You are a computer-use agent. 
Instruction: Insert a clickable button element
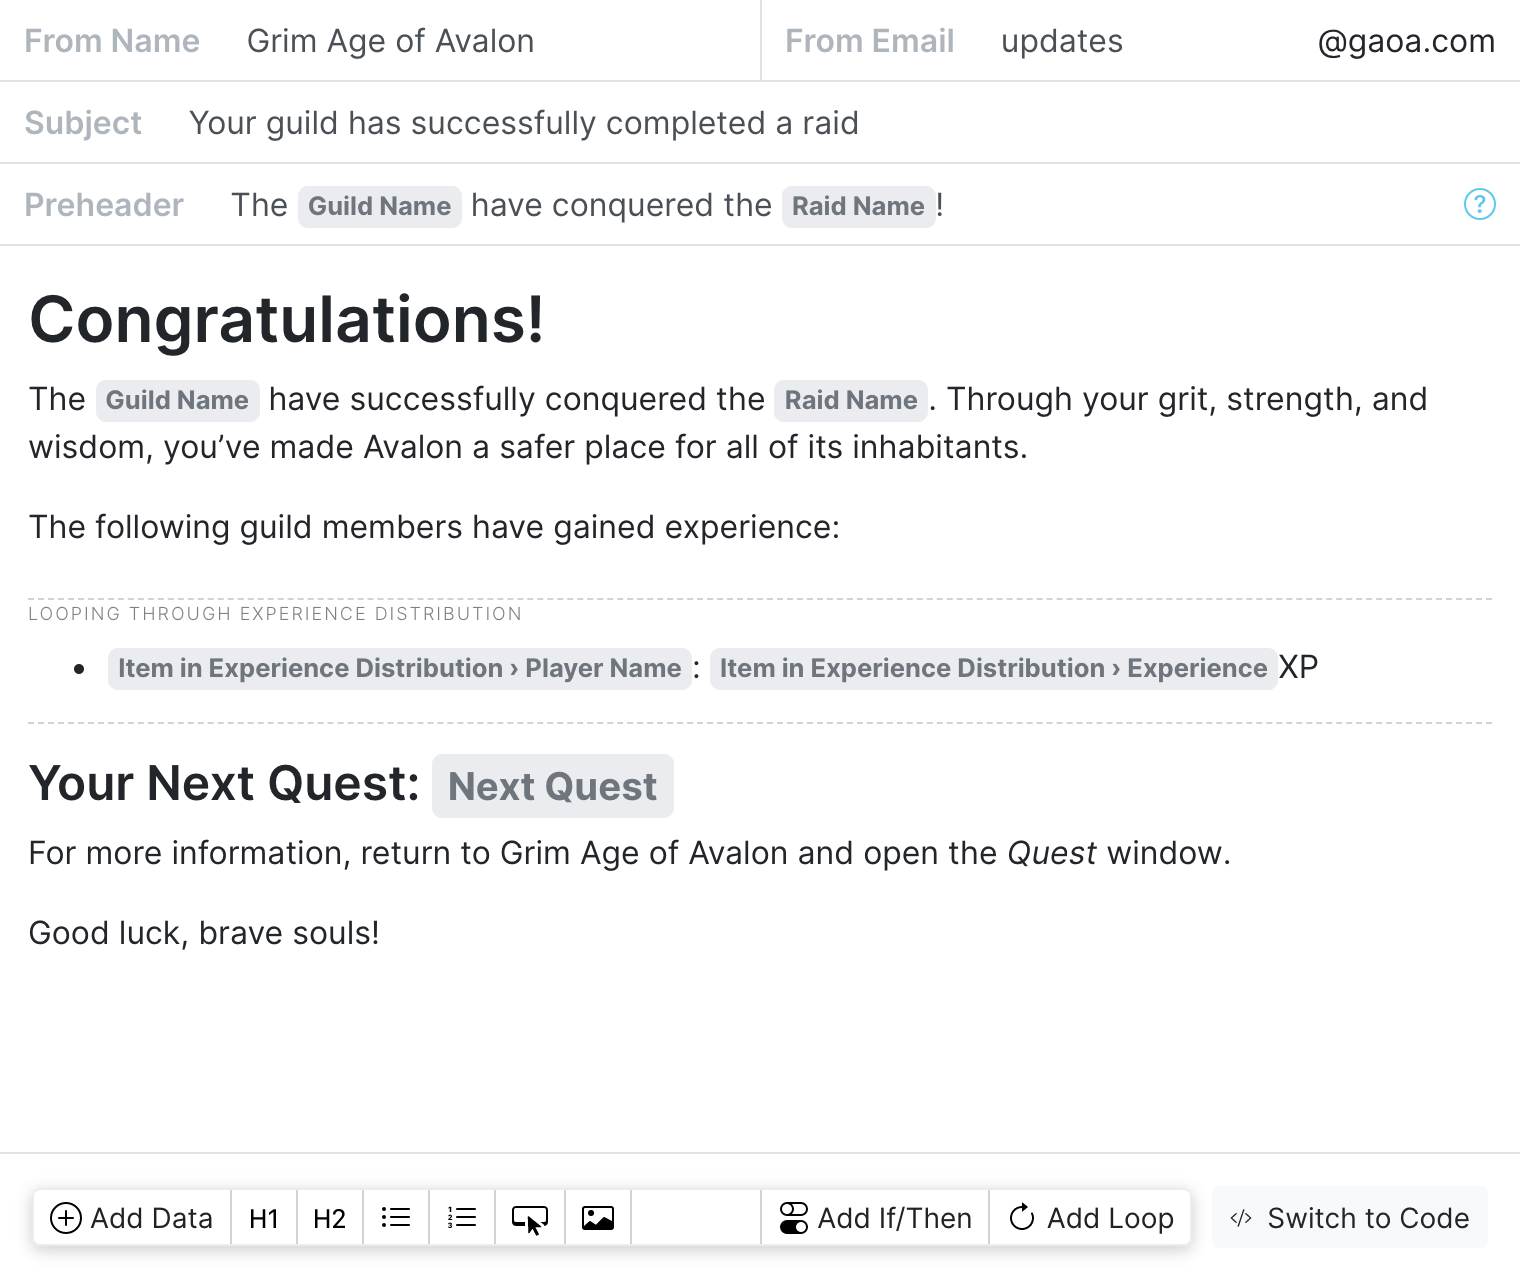pyautogui.click(x=530, y=1218)
